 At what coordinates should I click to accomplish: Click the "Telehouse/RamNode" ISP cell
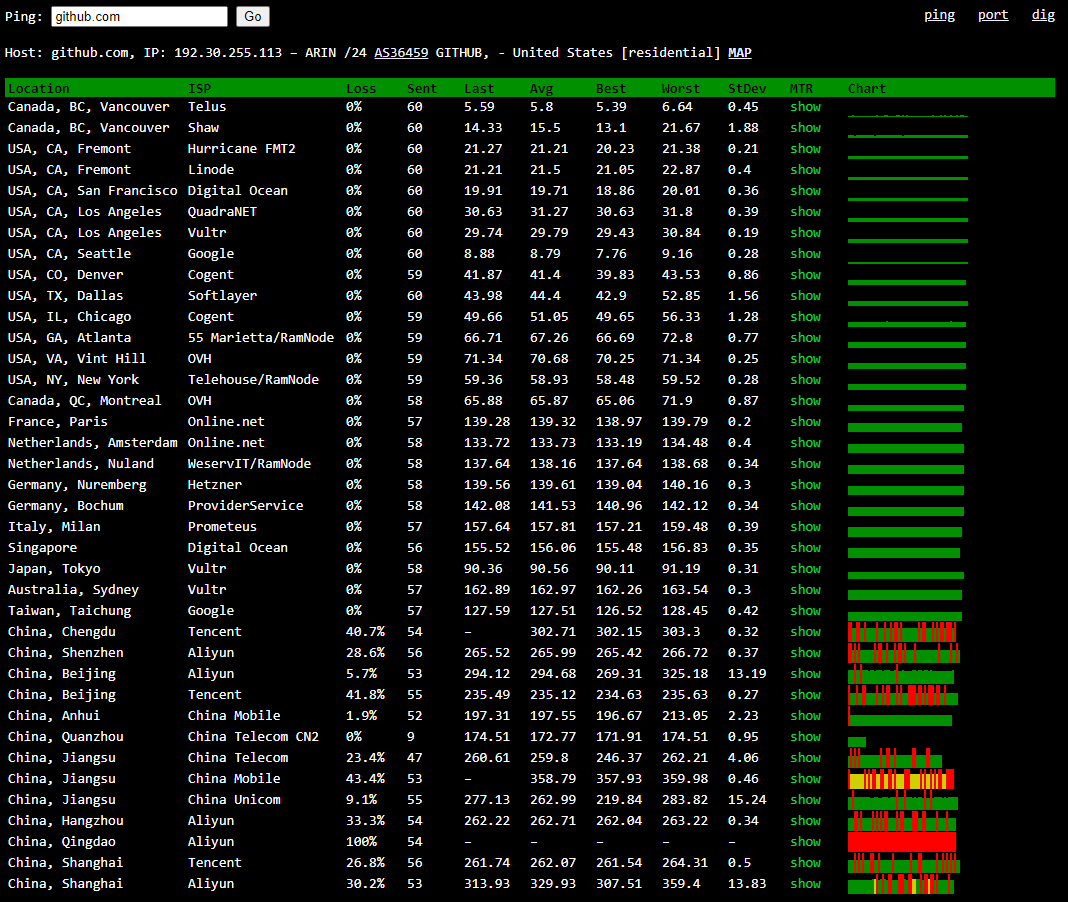(x=253, y=379)
